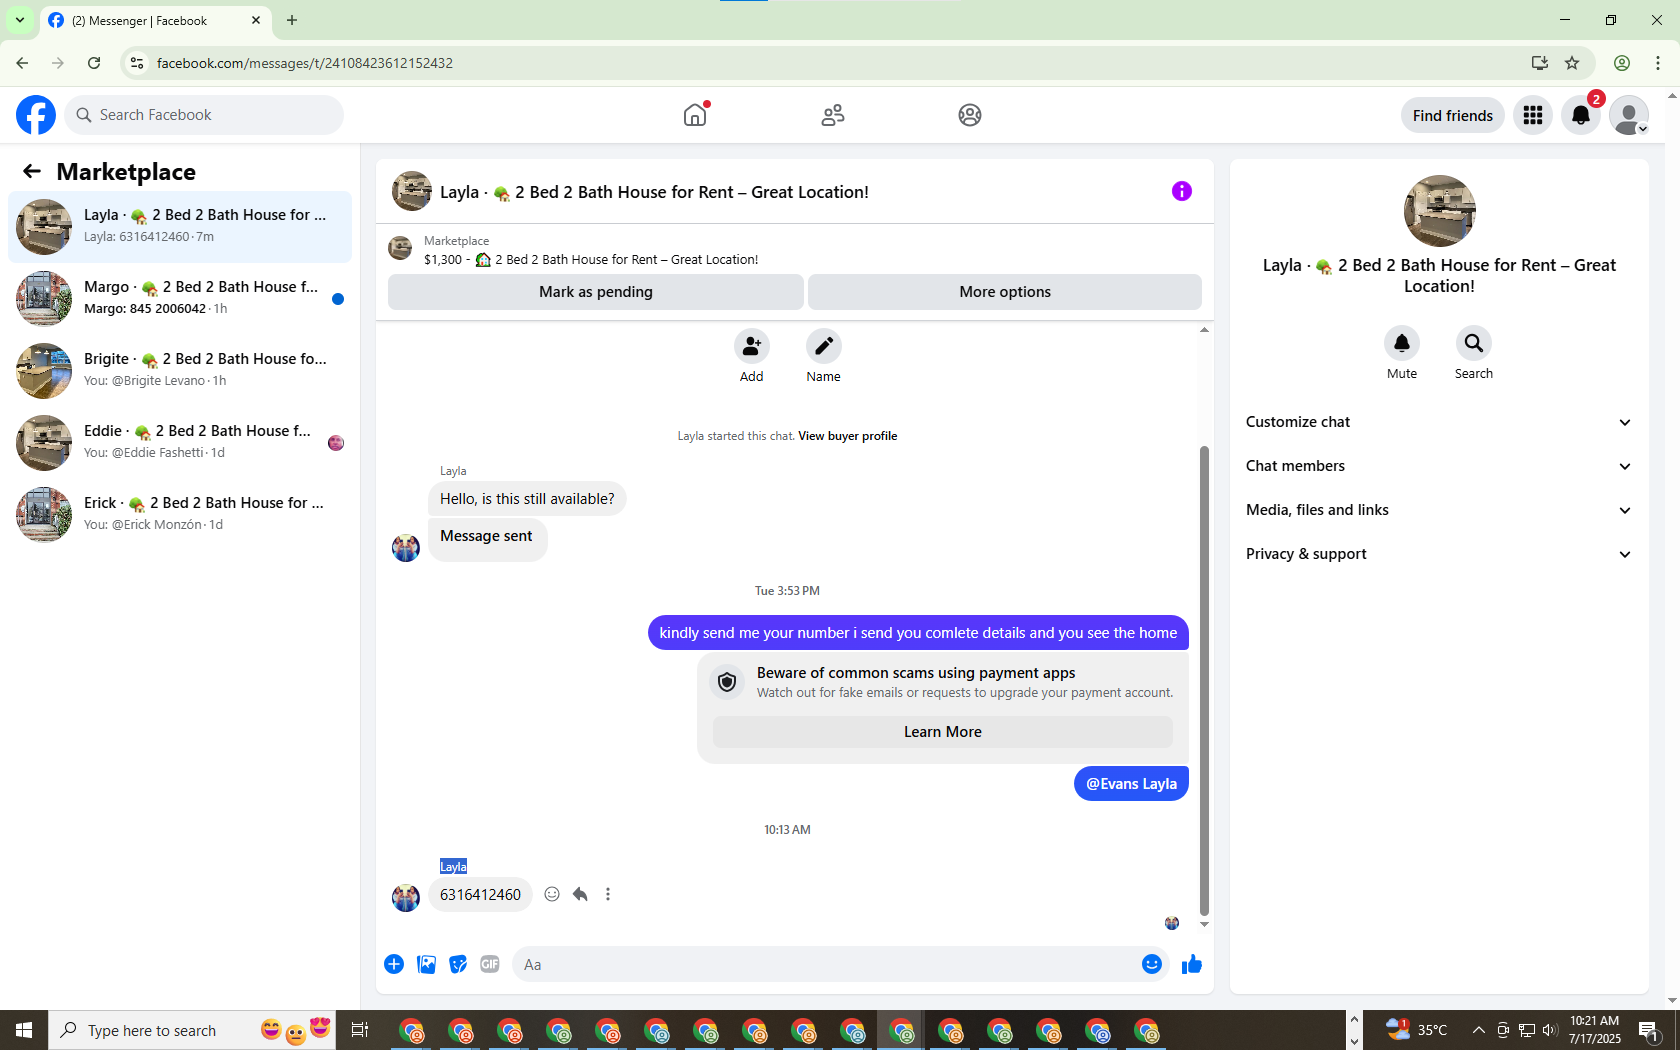Image resolution: width=1680 pixels, height=1050 pixels.
Task: Open a new browser tab
Action: pos(292,20)
